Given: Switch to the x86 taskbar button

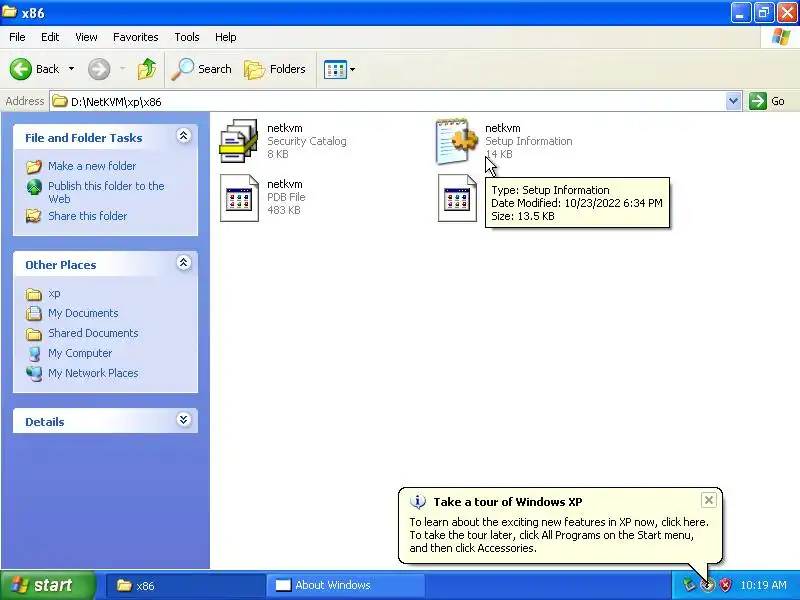Looking at the screenshot, I should (185, 585).
